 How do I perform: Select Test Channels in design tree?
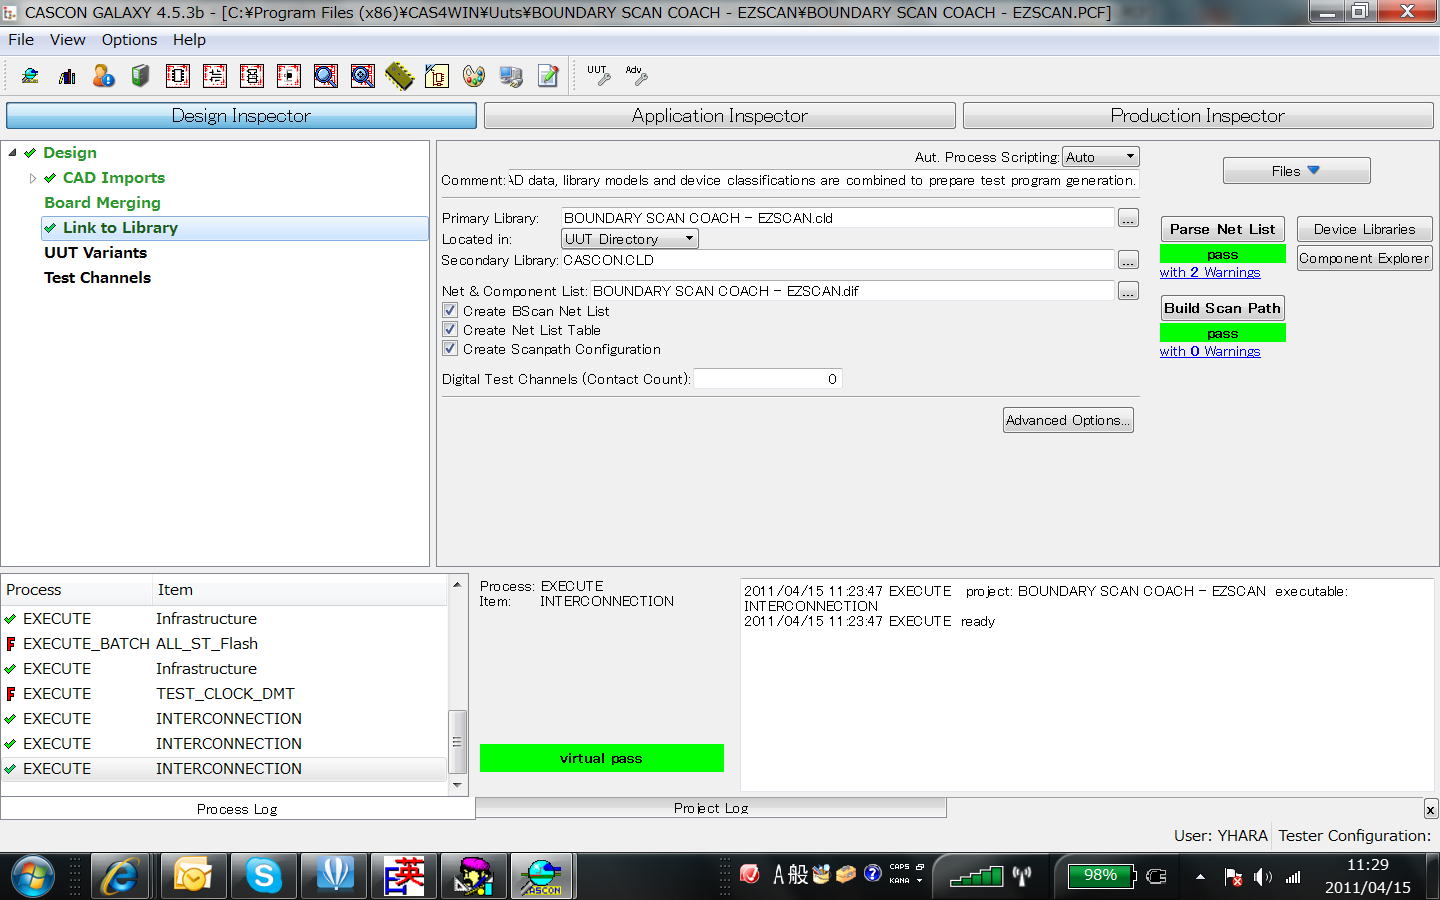pyautogui.click(x=97, y=278)
